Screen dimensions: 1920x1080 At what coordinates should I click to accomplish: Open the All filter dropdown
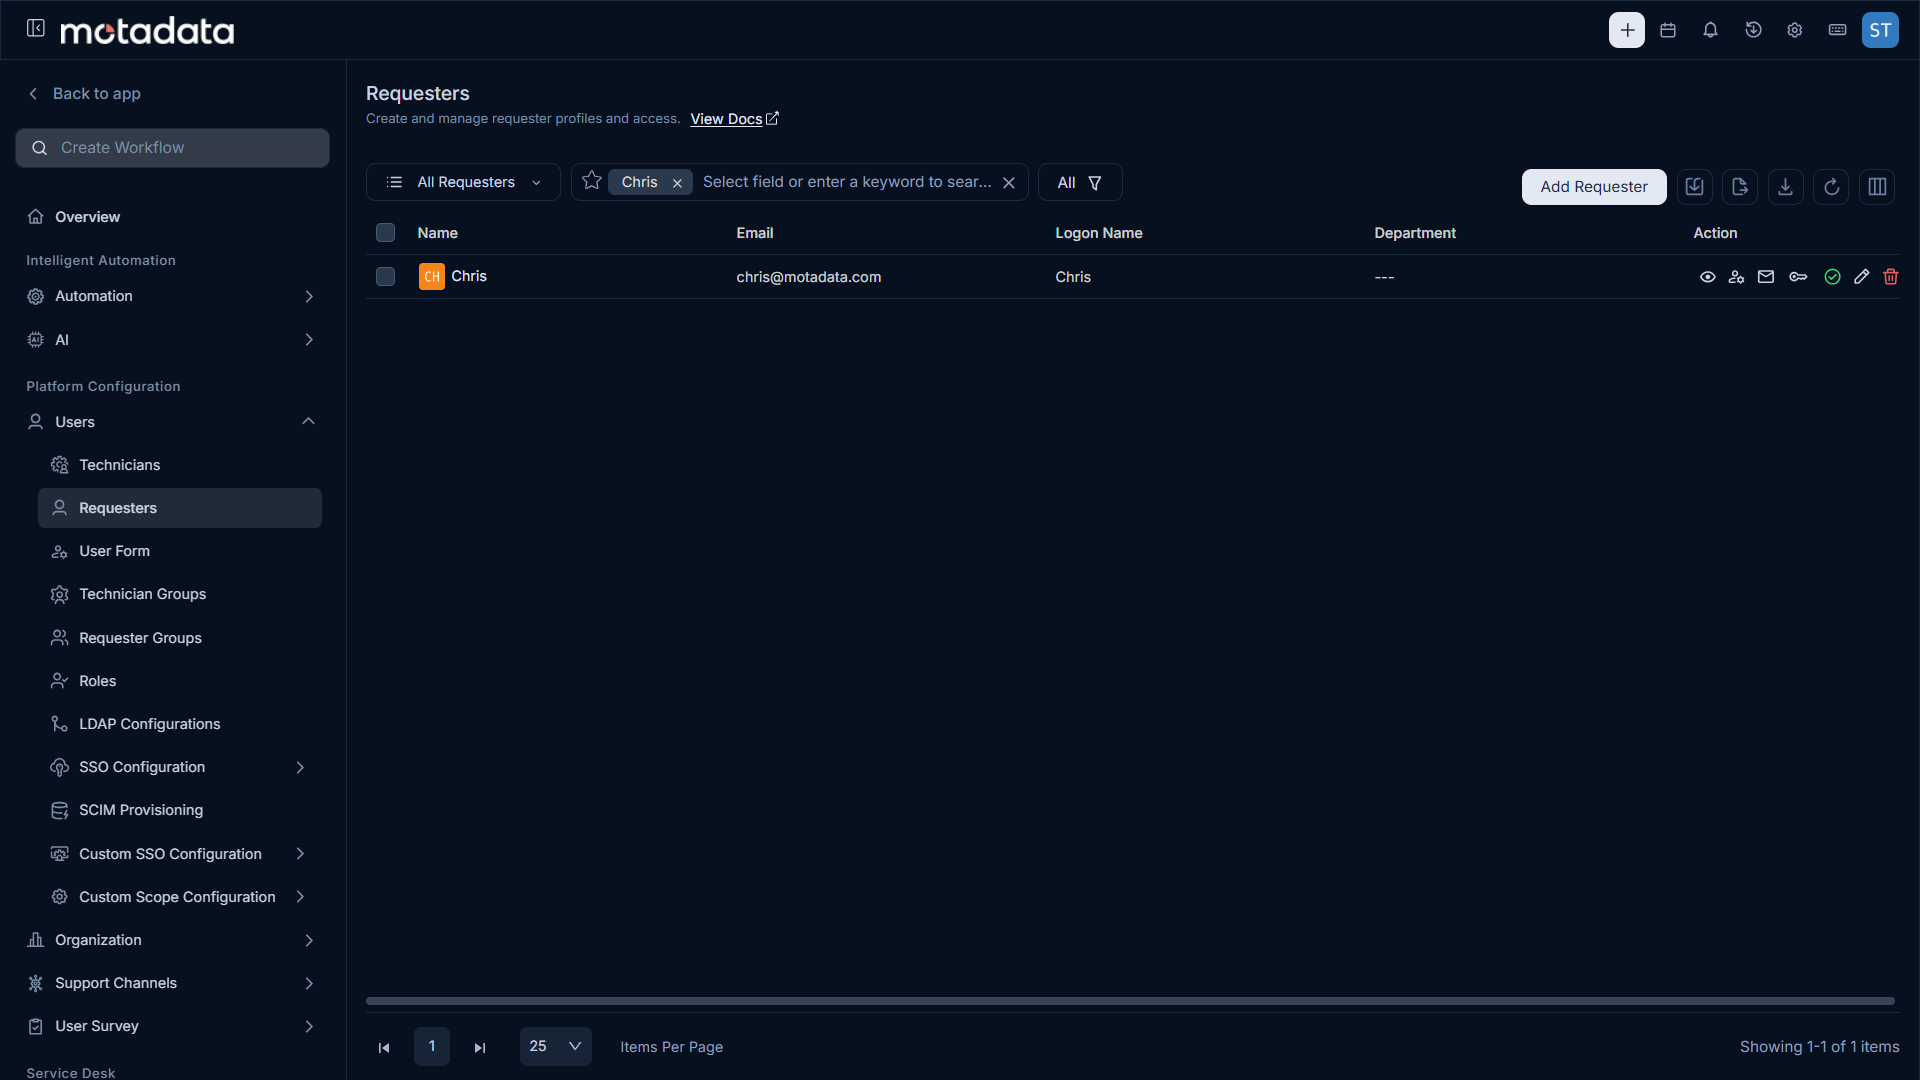1080,182
